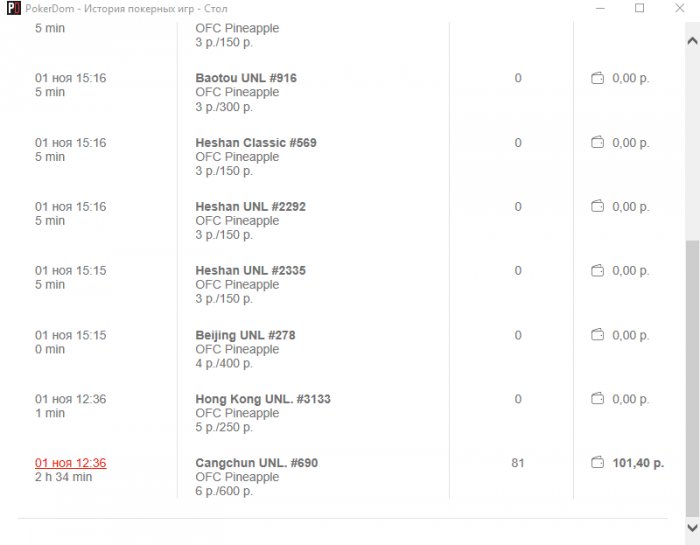Screen dimensions: 700x545
Task: Click wallet icon beside 101,40 p. amount
Action: (x=598, y=463)
